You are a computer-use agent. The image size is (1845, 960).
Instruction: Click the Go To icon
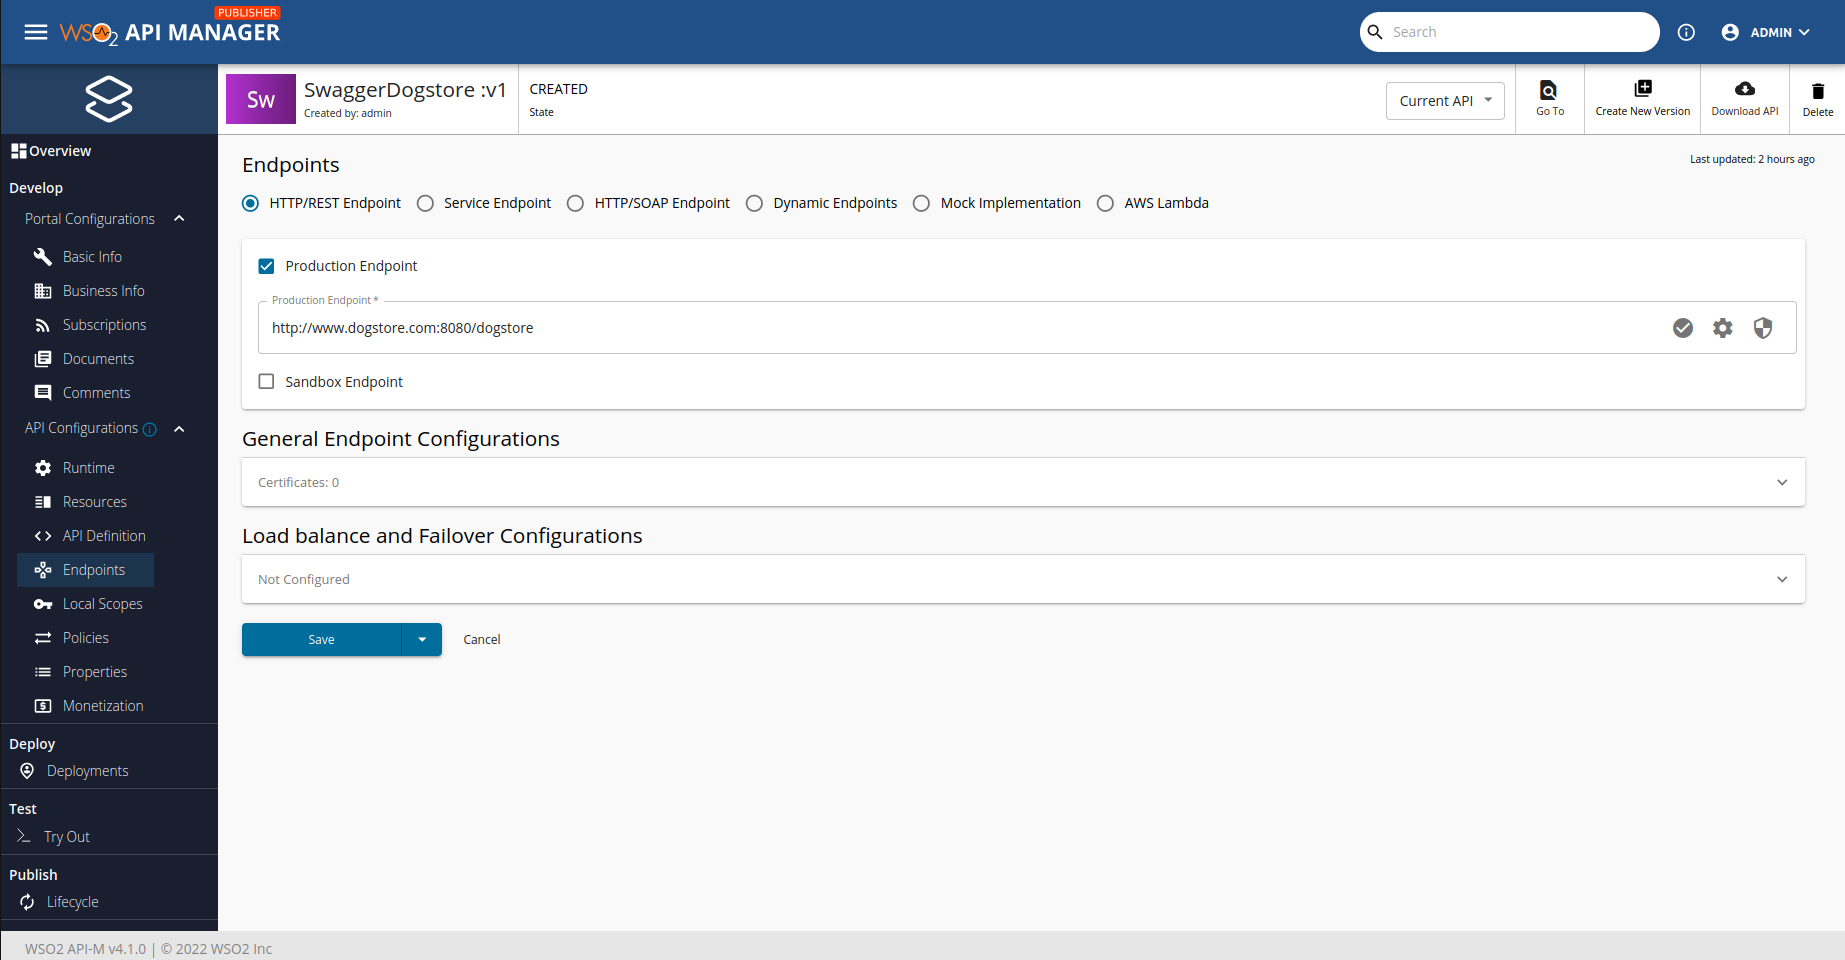[x=1548, y=90]
